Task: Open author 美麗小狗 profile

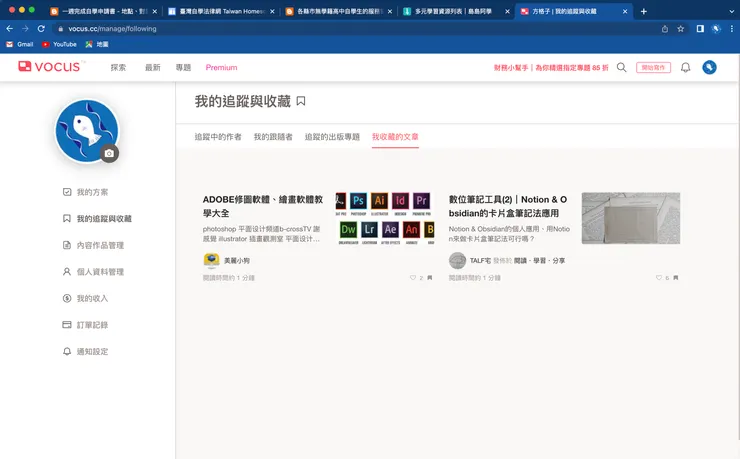Action: [237, 260]
